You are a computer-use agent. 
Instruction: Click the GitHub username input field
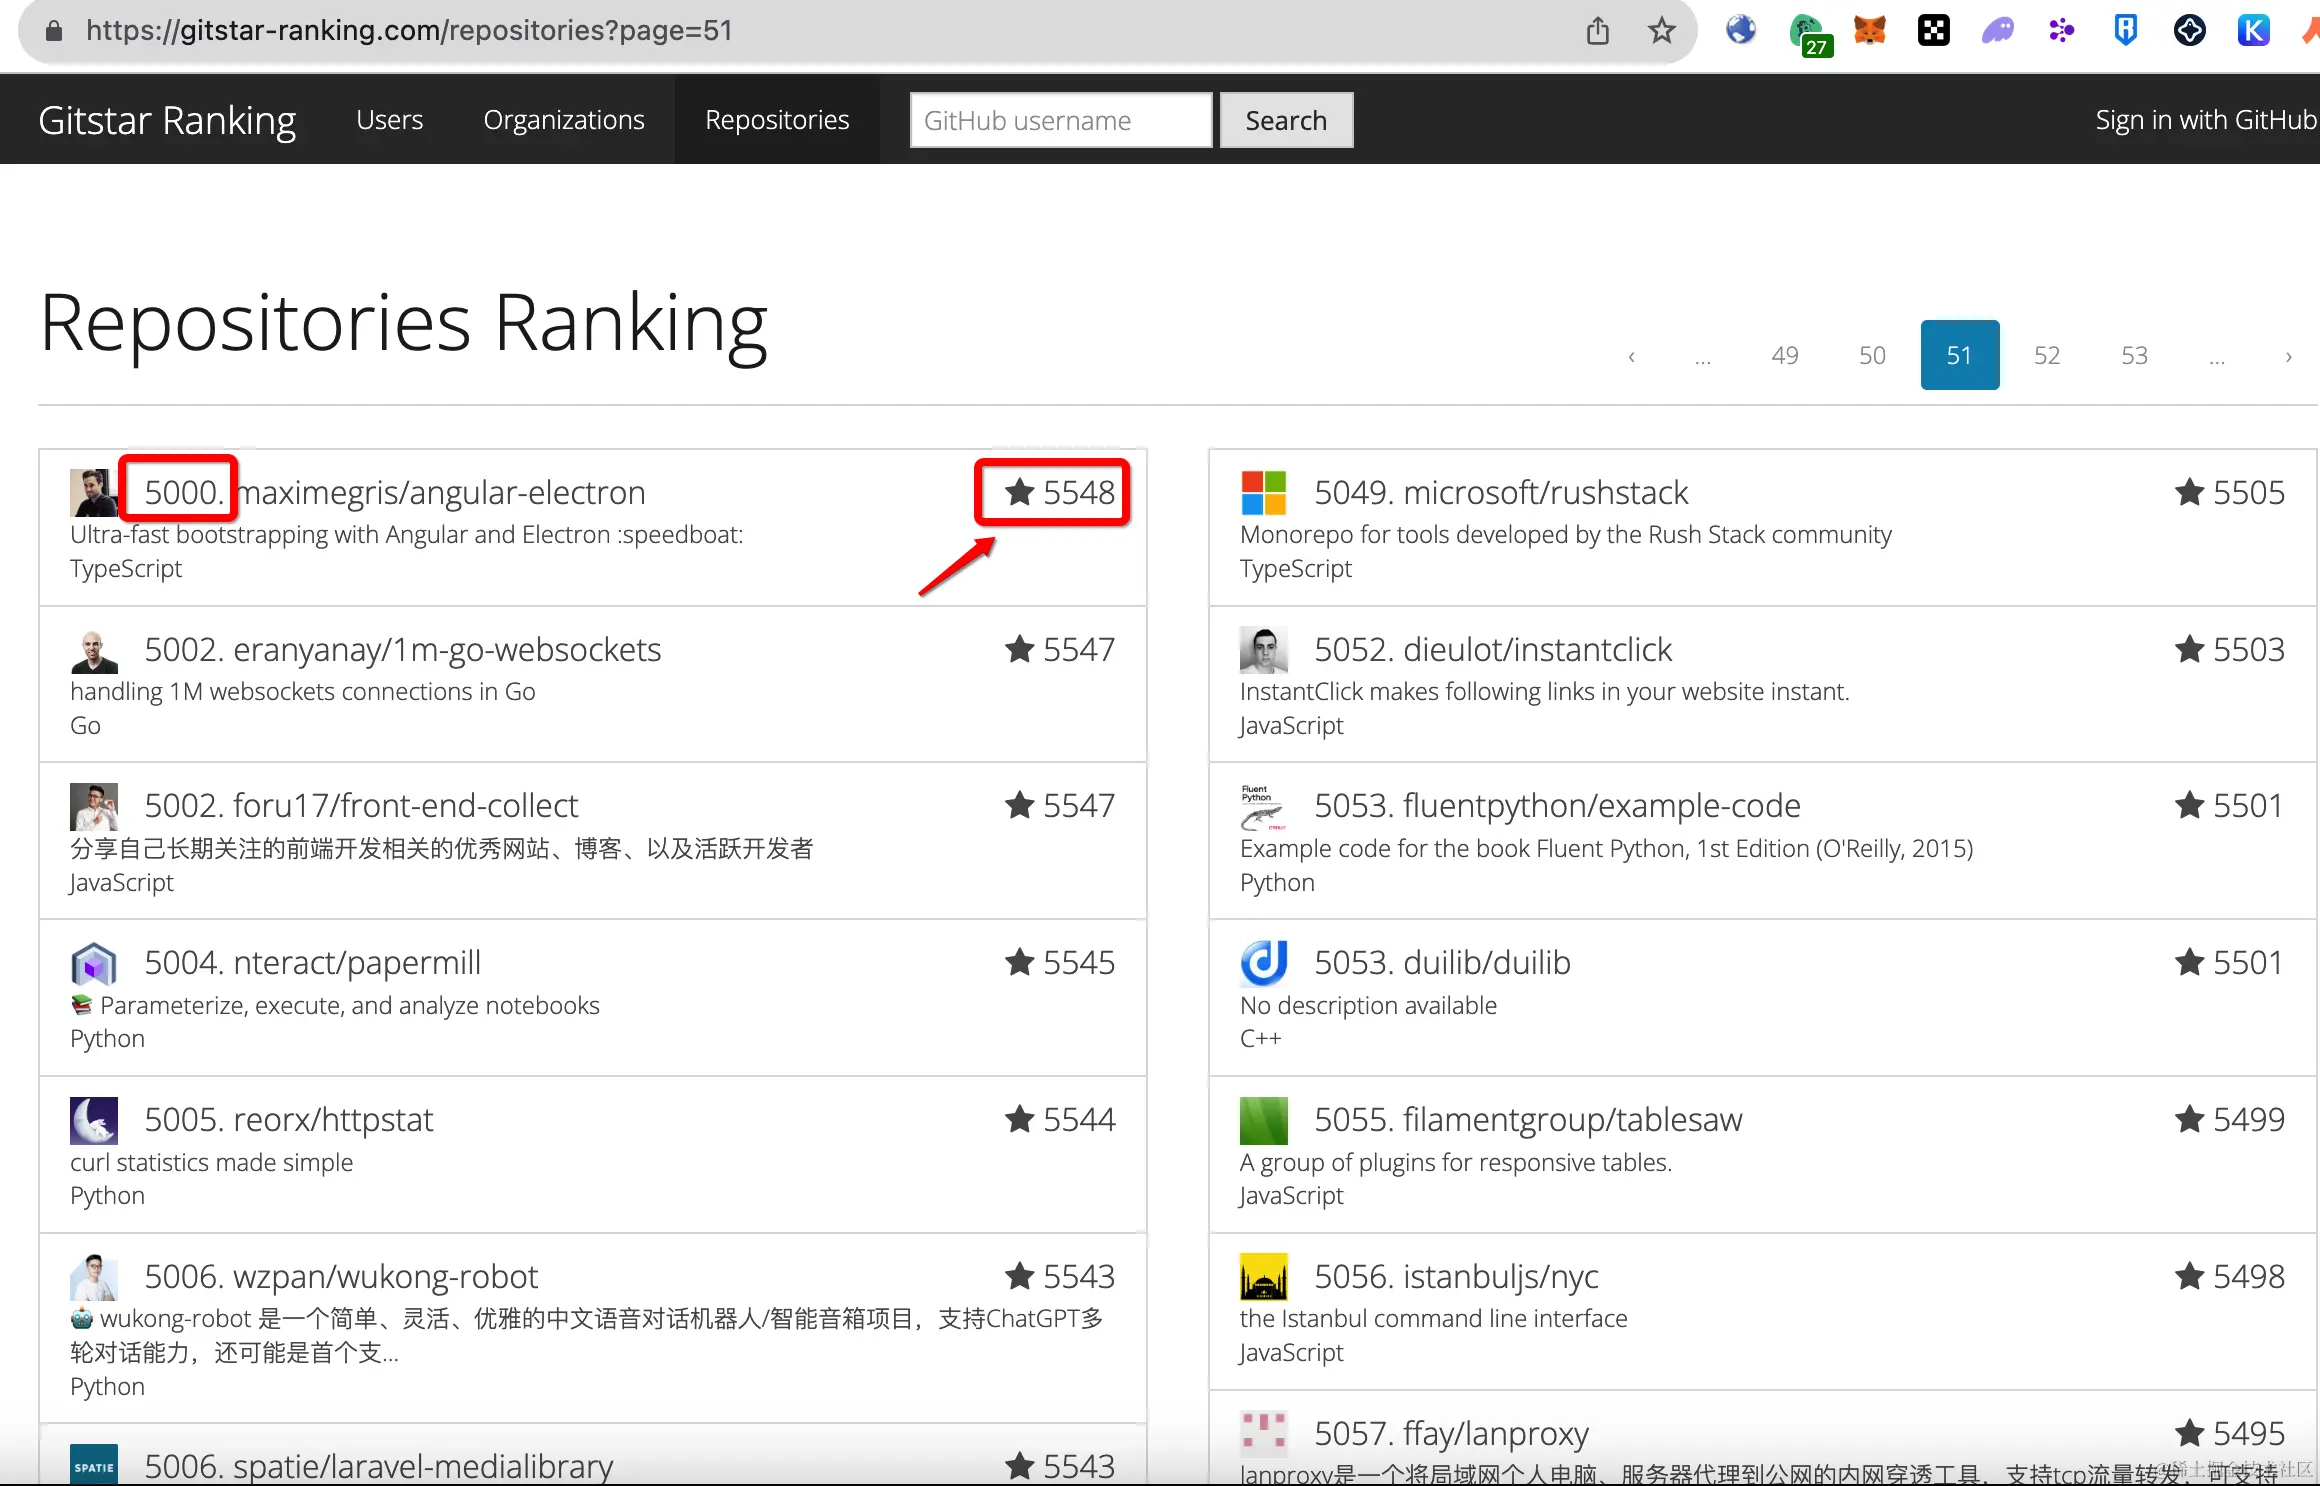pyautogui.click(x=1060, y=120)
